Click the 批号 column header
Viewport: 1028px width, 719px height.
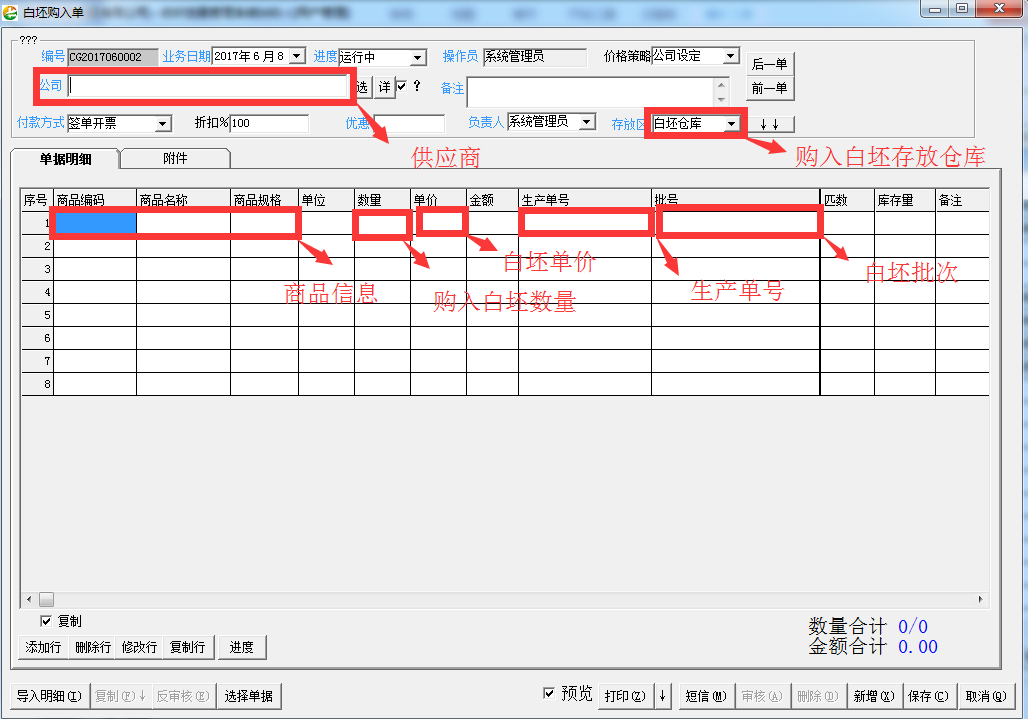736,200
